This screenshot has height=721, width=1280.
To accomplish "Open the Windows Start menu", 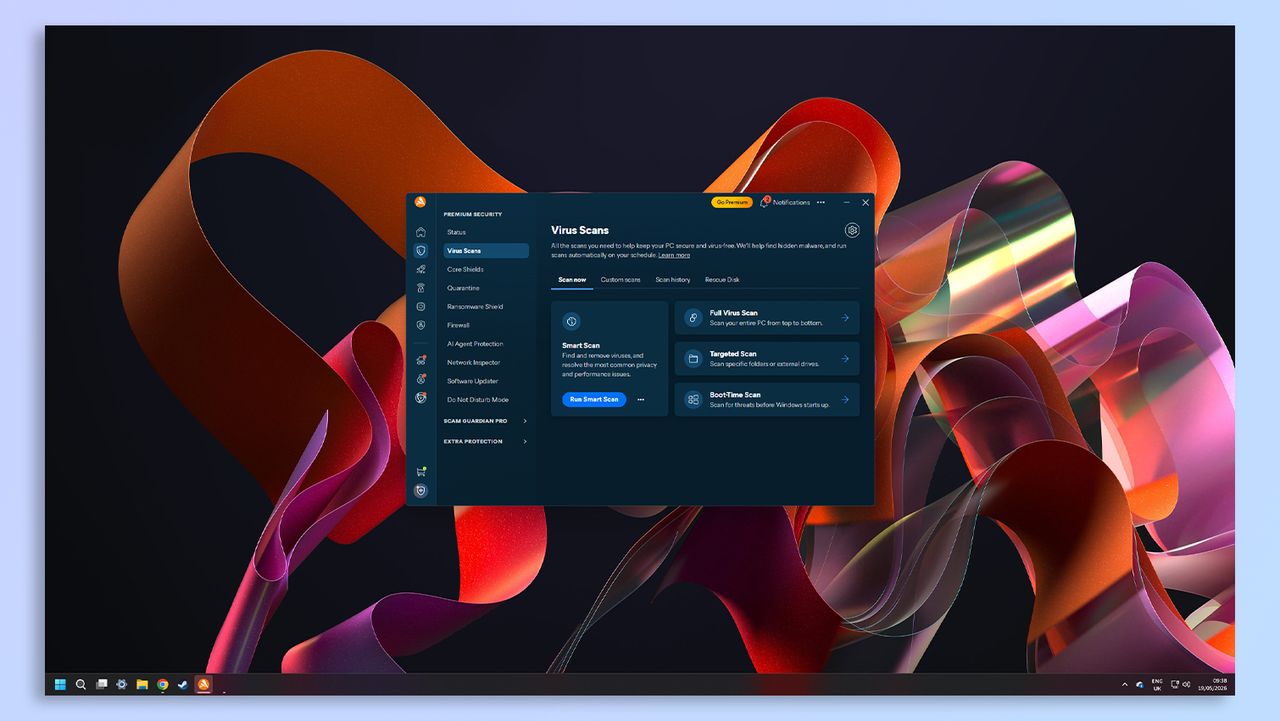I will [60, 685].
